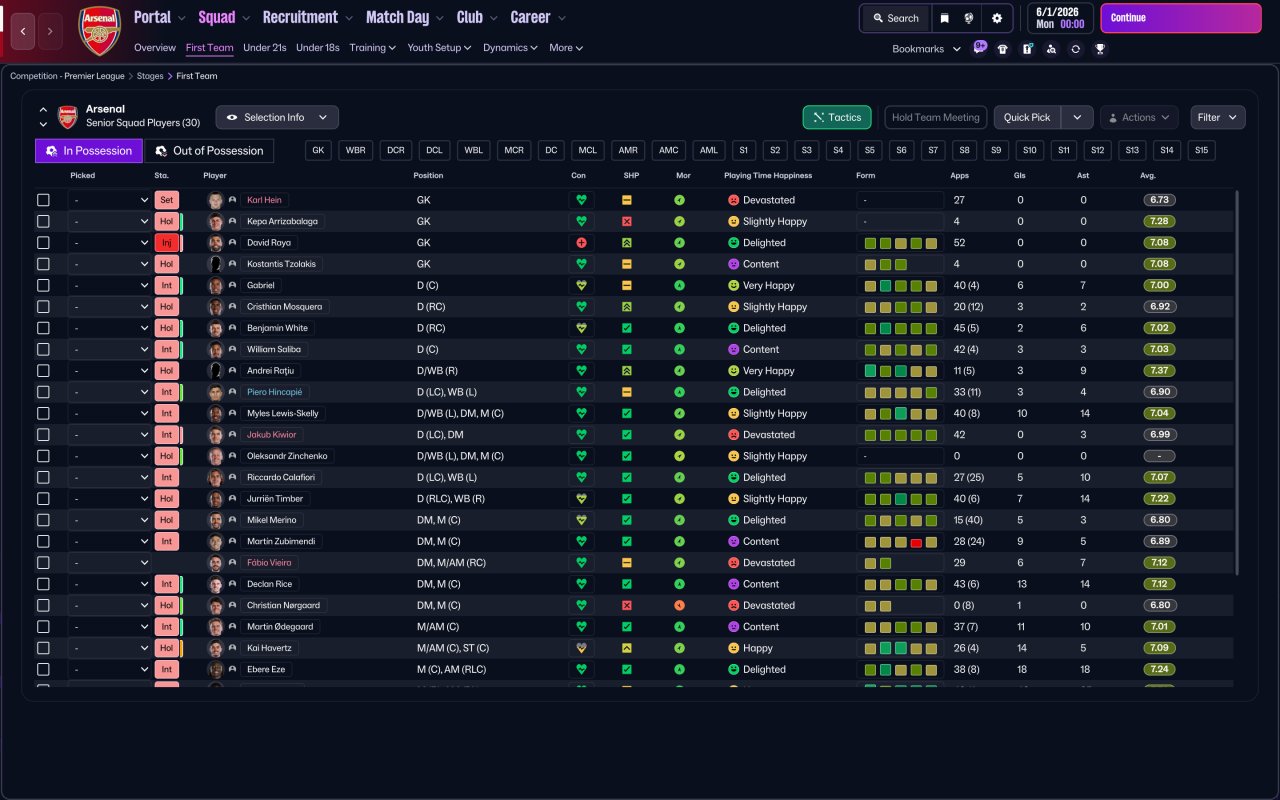Click Declan Rice's player portrait

tap(215, 584)
